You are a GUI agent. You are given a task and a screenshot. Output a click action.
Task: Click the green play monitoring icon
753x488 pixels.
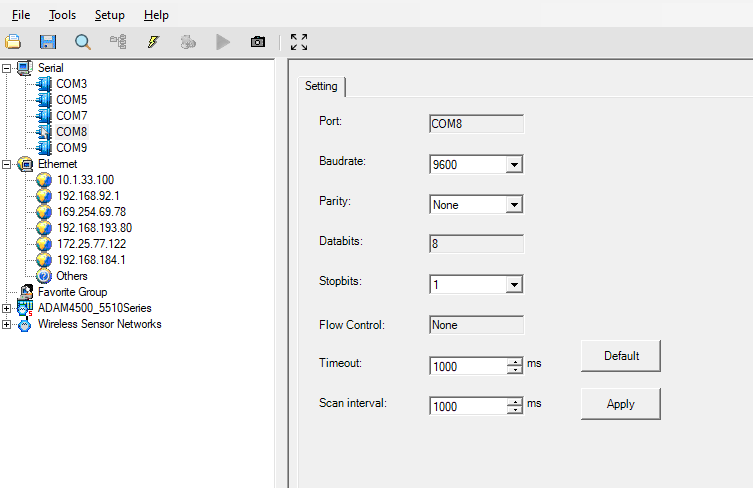tap(223, 42)
